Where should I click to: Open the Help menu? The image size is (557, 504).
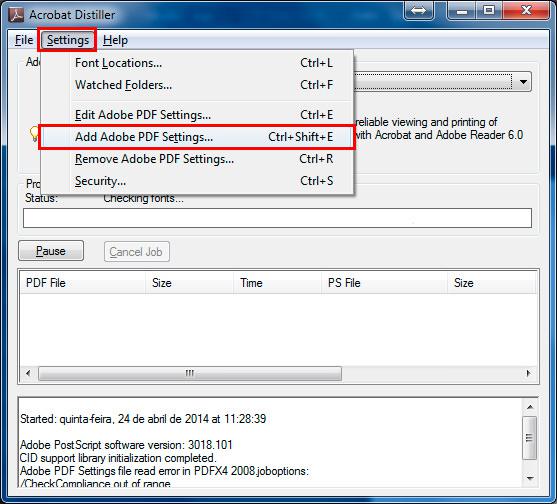click(x=115, y=40)
